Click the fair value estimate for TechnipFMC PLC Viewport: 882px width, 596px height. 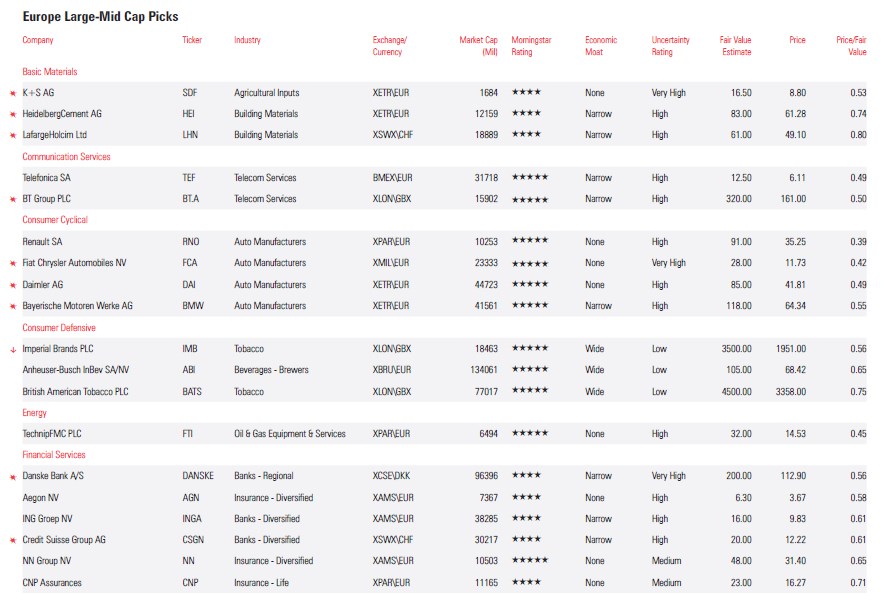[x=740, y=434]
